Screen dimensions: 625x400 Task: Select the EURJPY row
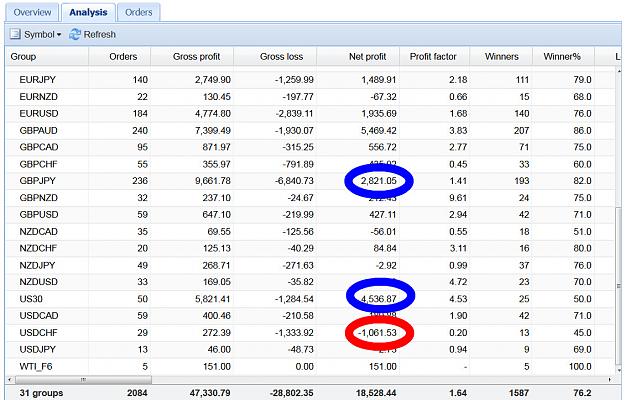coord(310,80)
